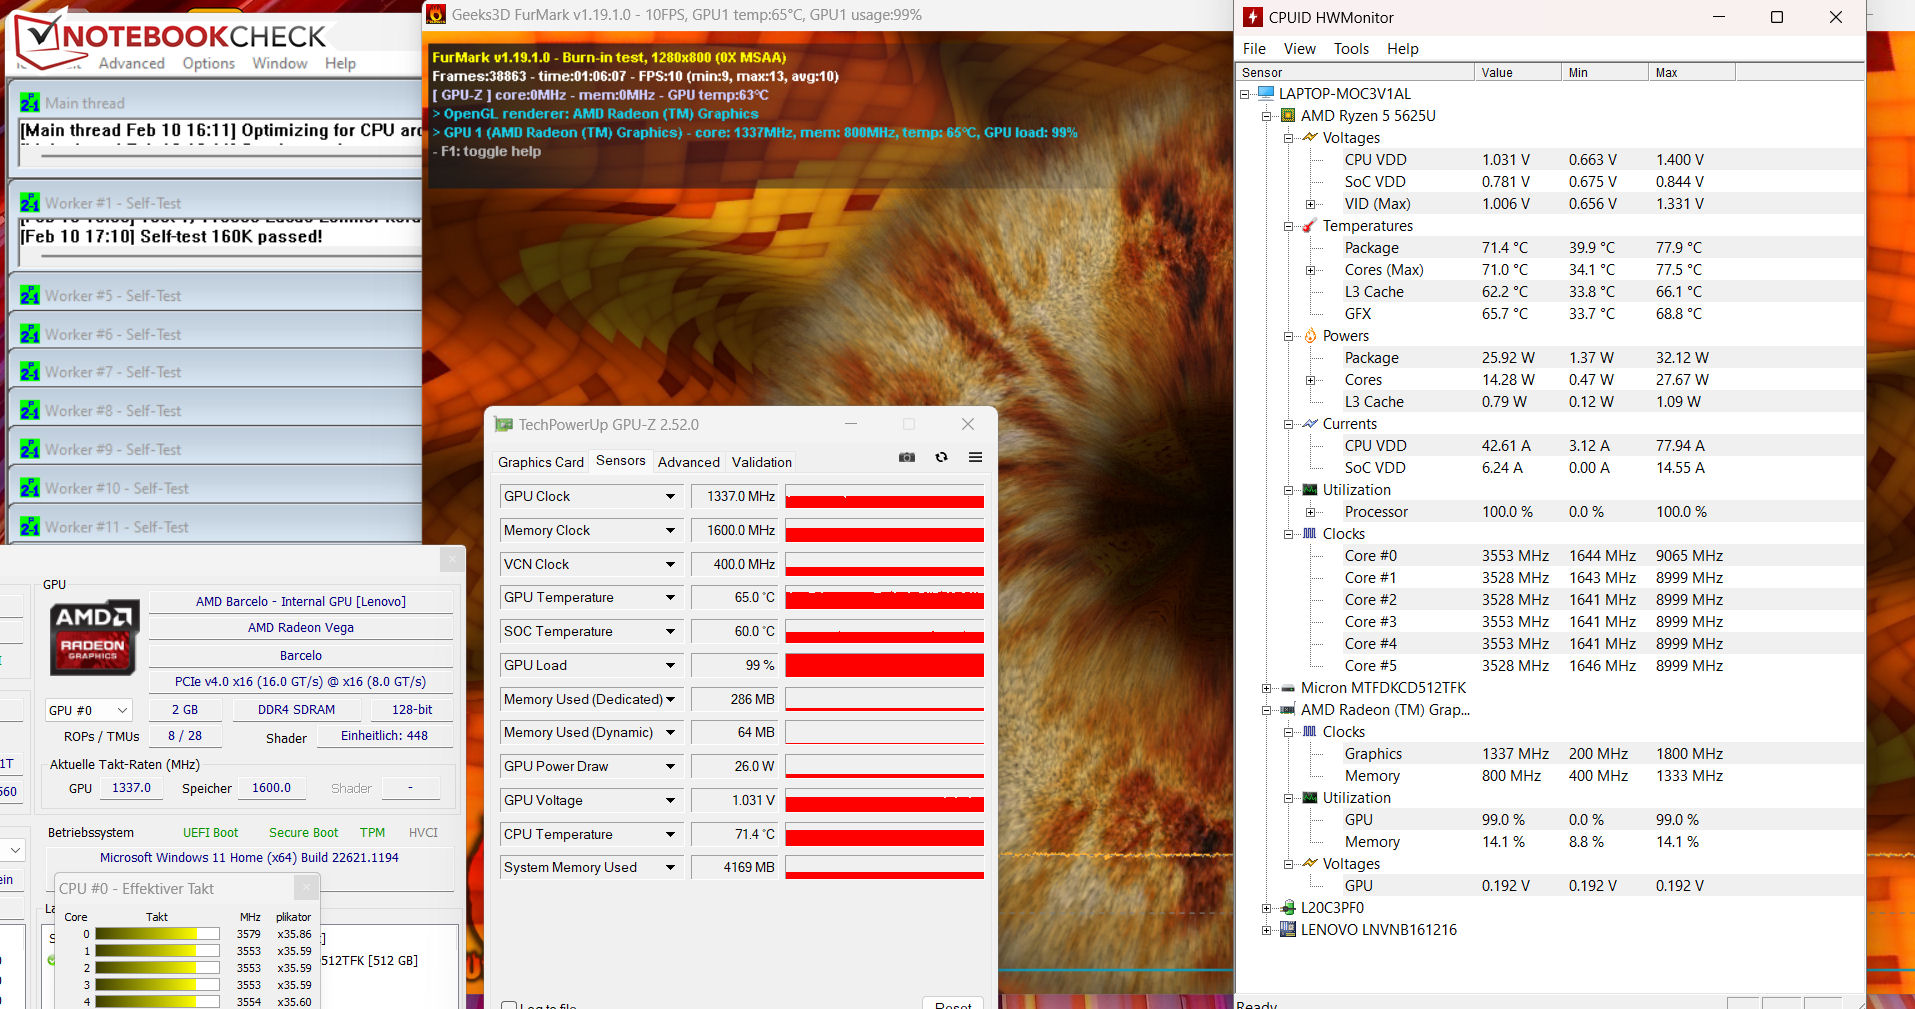This screenshot has height=1009, width=1915.
Task: Open the GPU Clock sensor dropdown
Action: point(670,497)
